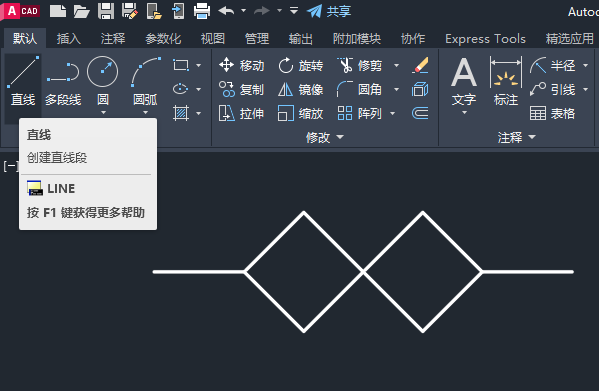
Task: Undo the last action
Action: point(226,11)
